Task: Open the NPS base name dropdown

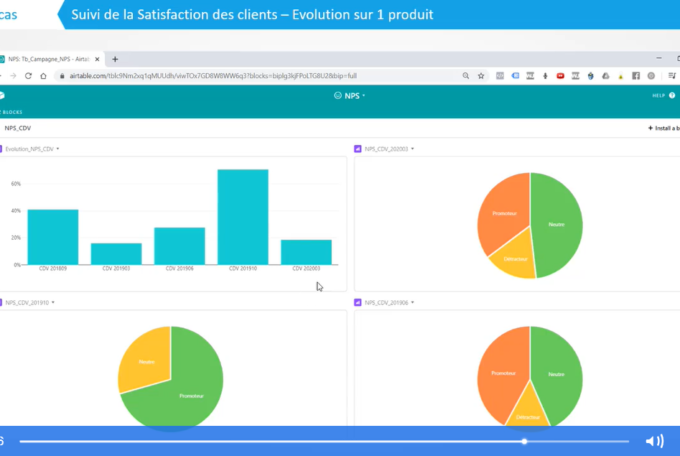Action: coord(363,96)
